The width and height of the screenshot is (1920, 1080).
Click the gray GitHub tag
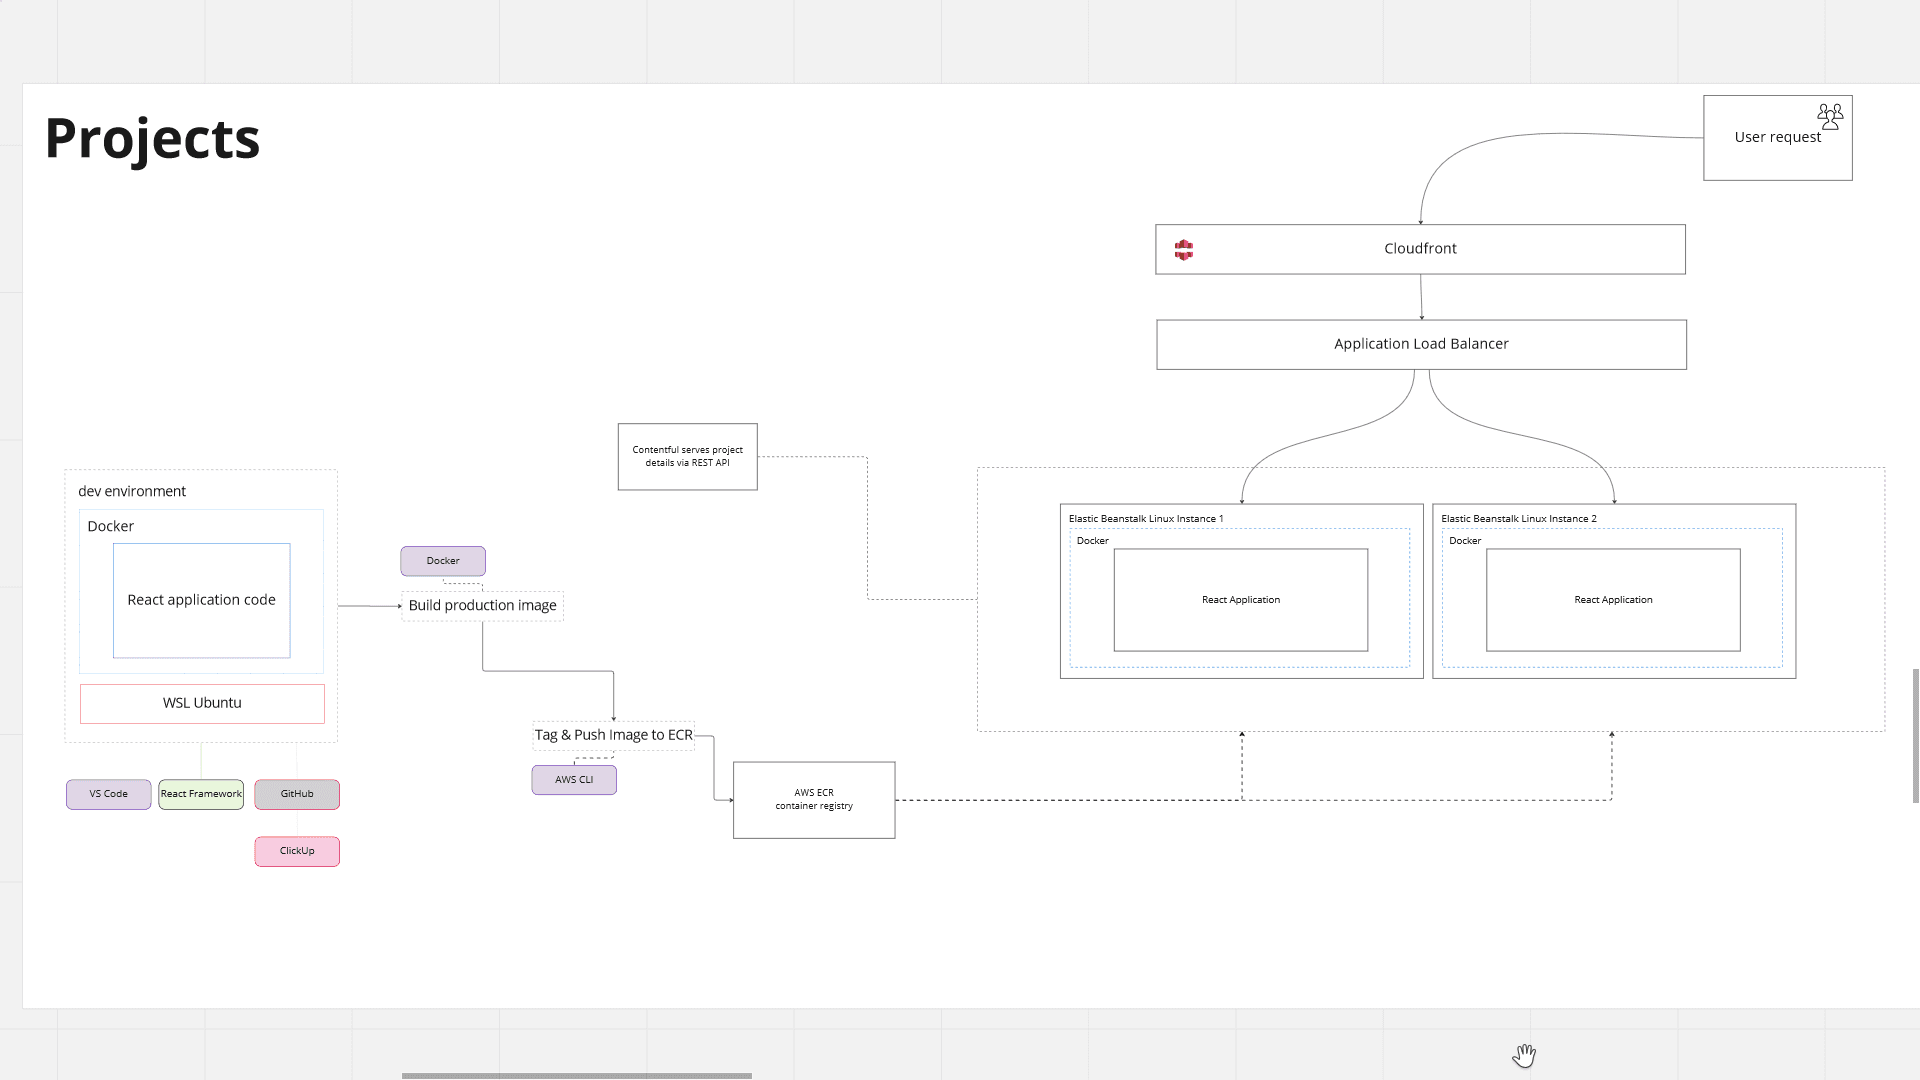[297, 794]
